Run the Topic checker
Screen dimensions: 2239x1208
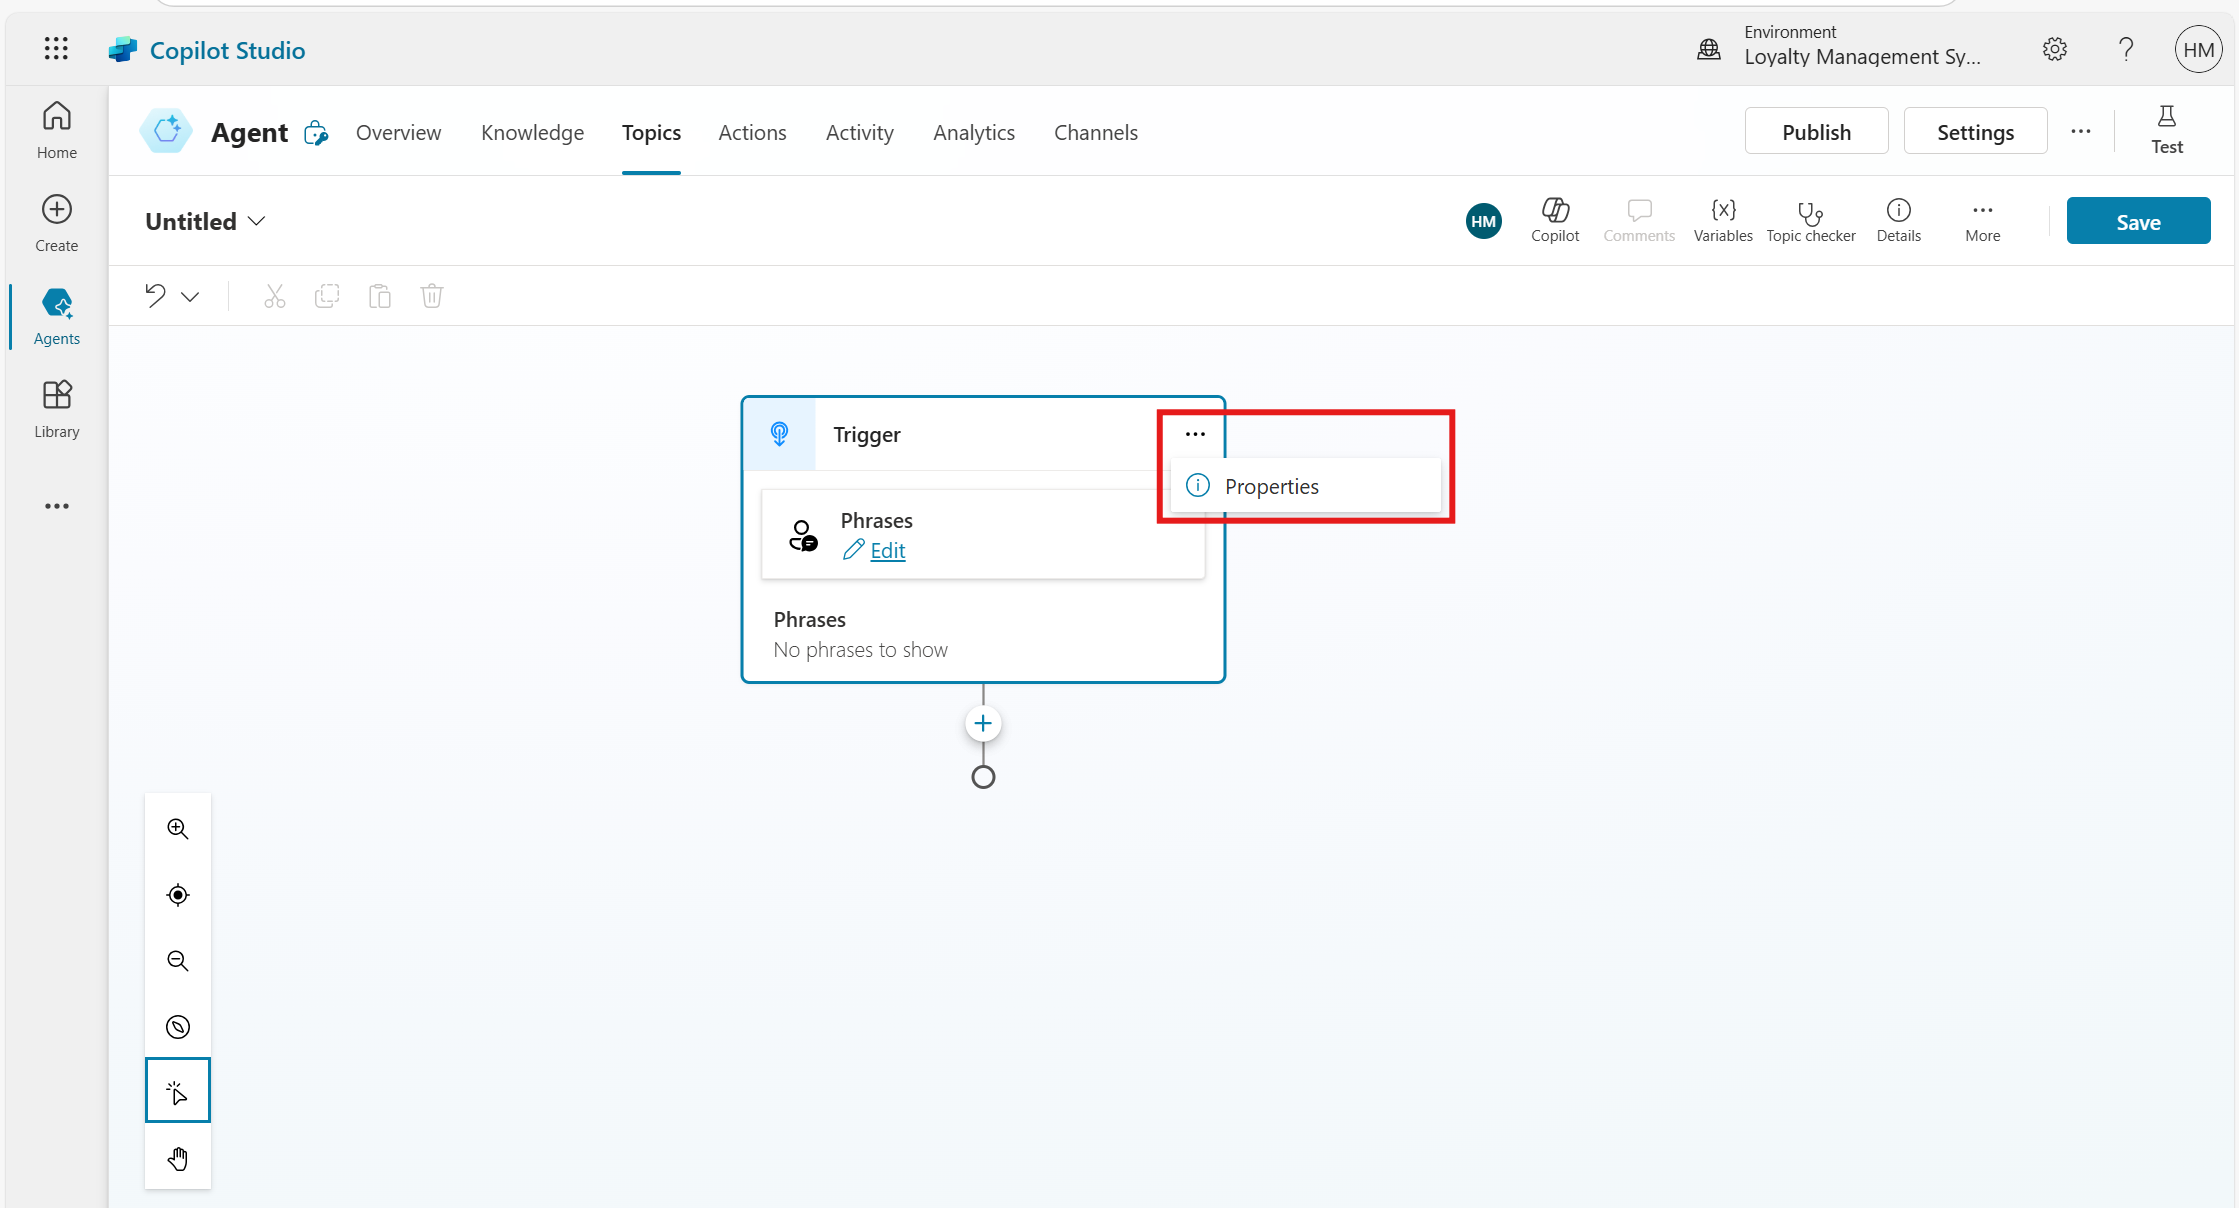point(1810,220)
